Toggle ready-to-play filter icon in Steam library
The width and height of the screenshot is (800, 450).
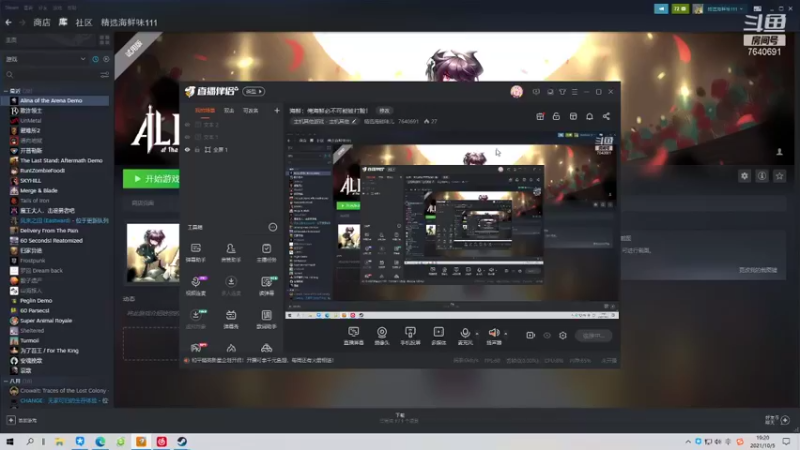pyautogui.click(x=106, y=59)
